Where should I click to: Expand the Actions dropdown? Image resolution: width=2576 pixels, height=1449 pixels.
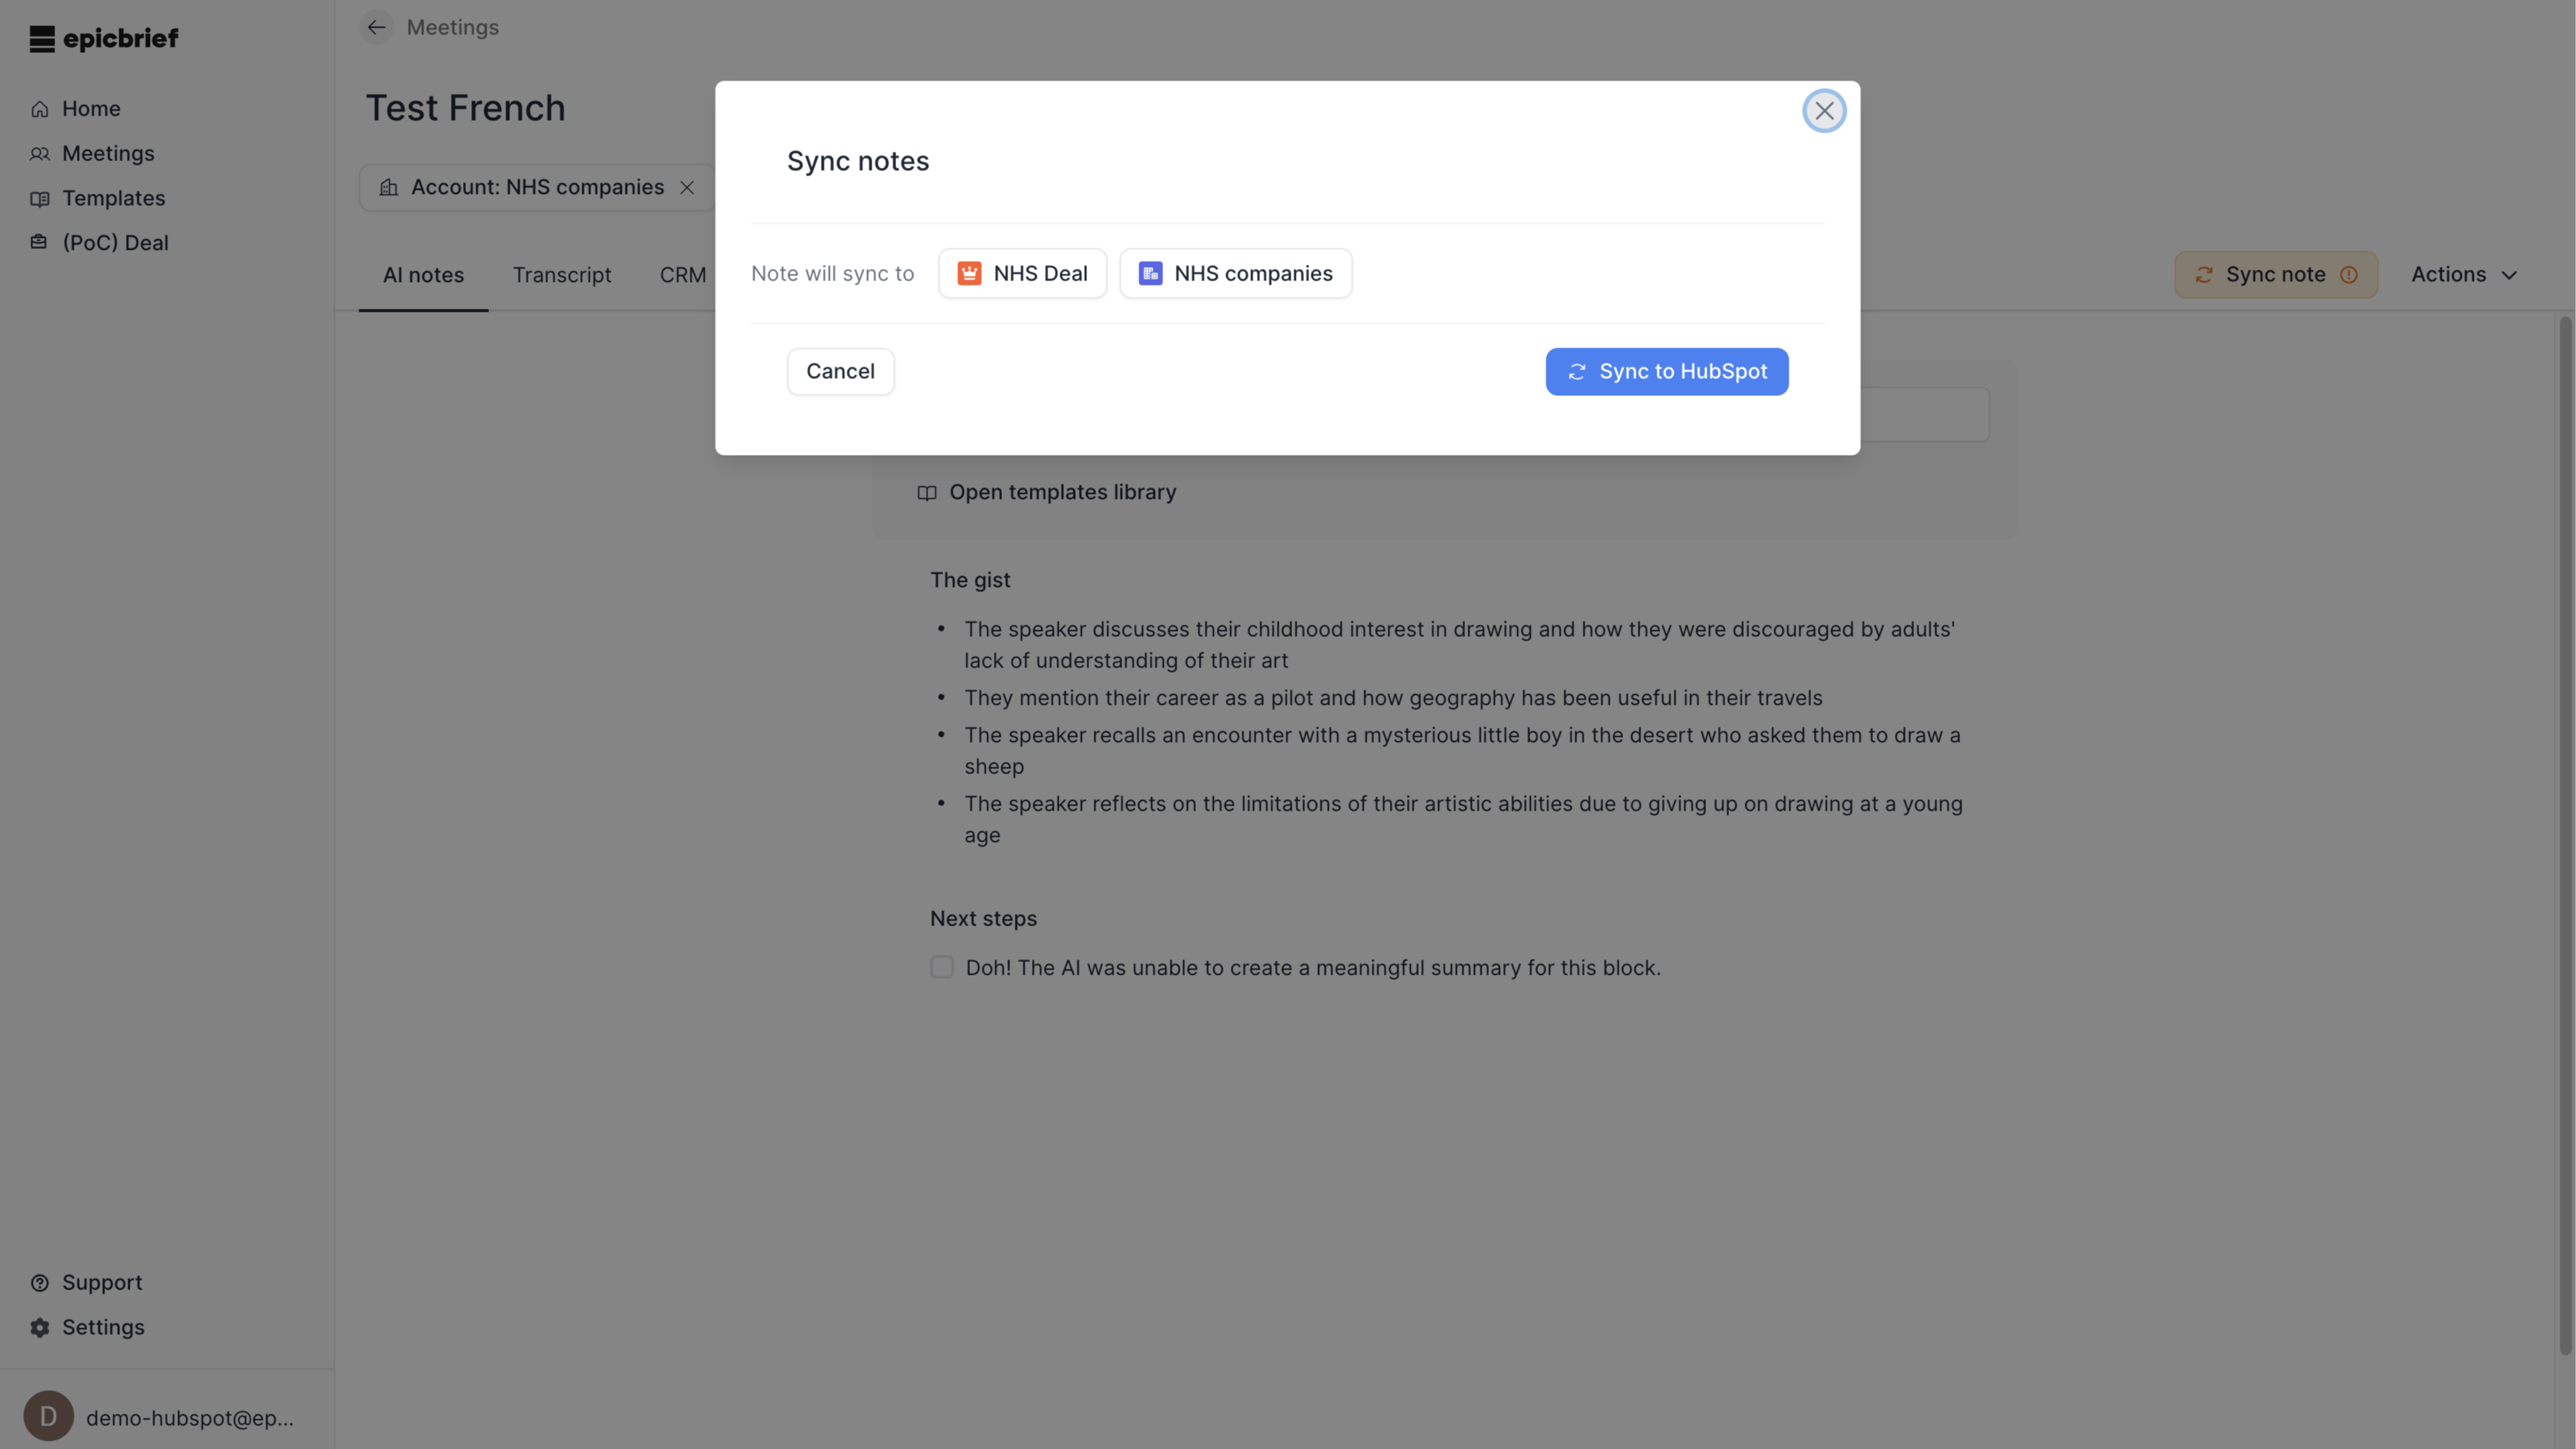[x=2464, y=275]
